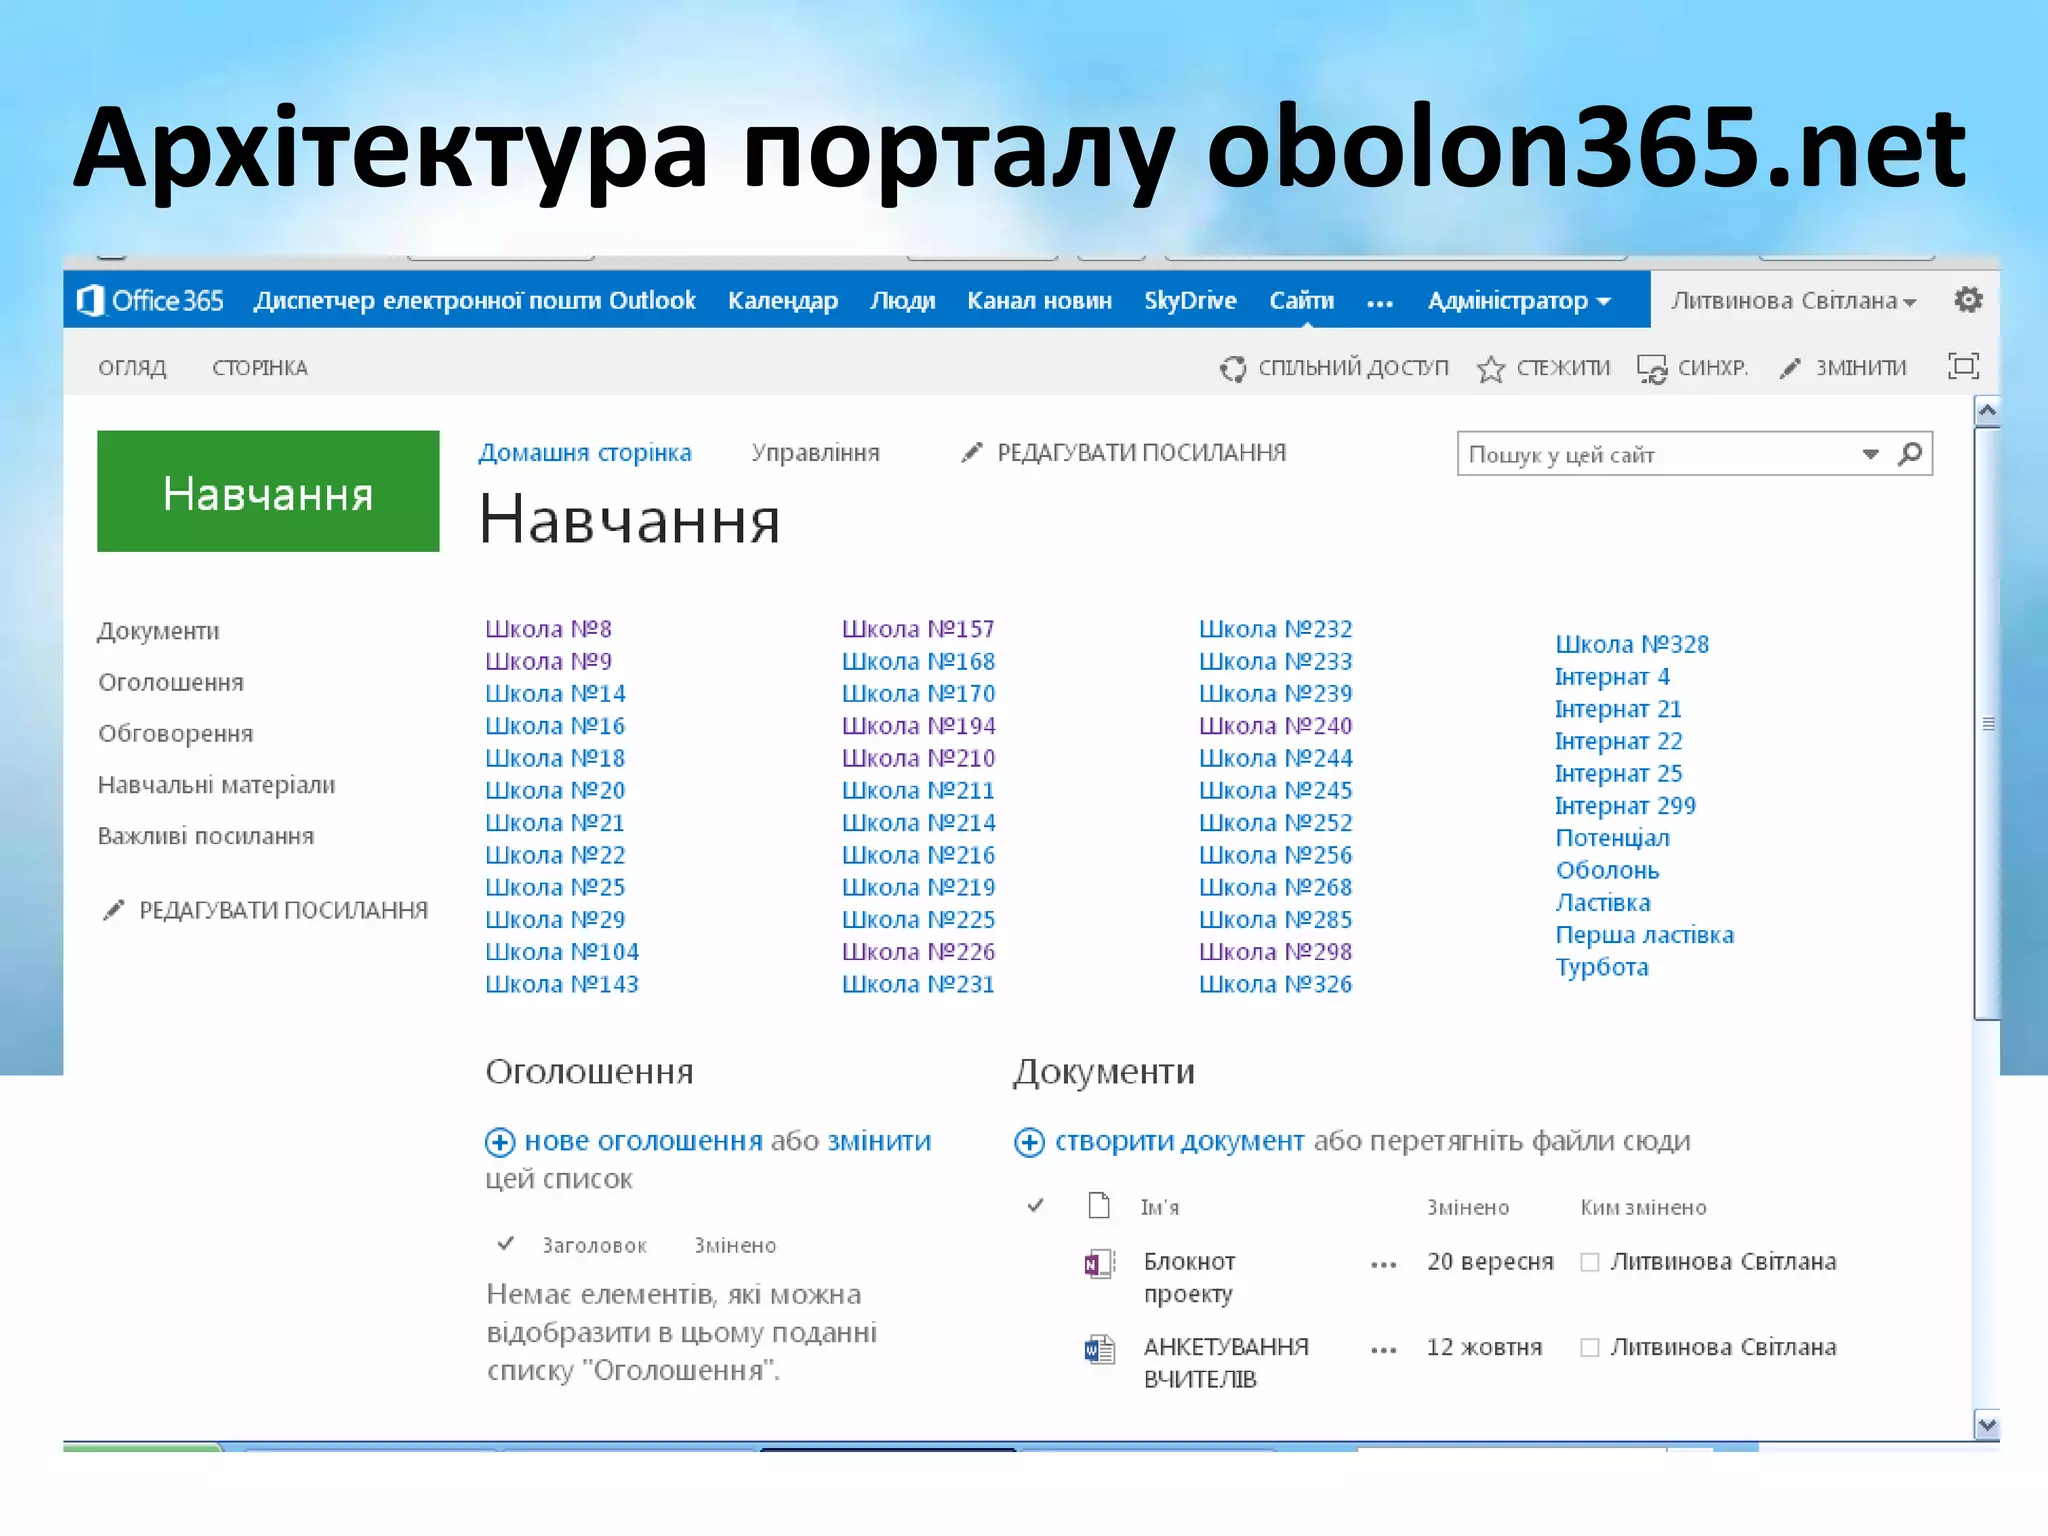2048x1536 pixels.
Task: Open the Школа №231 link
Action: 918,984
